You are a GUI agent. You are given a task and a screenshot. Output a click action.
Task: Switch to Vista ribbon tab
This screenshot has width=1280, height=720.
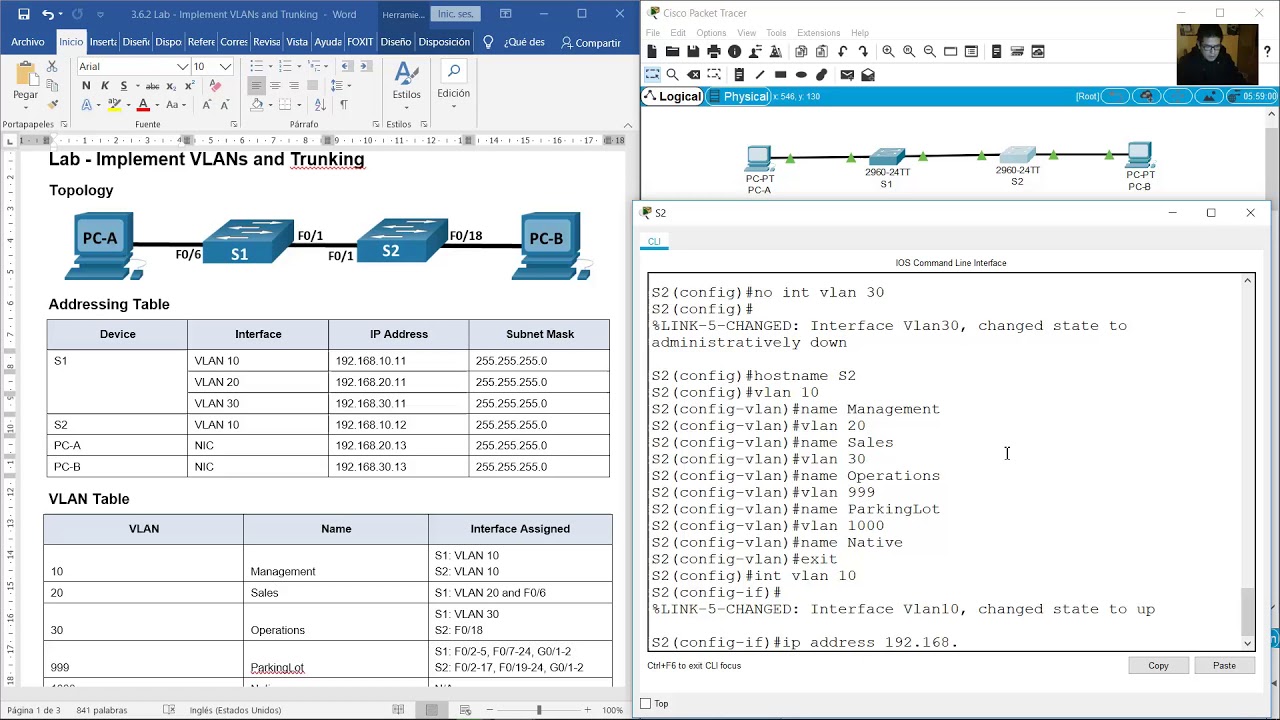297,42
